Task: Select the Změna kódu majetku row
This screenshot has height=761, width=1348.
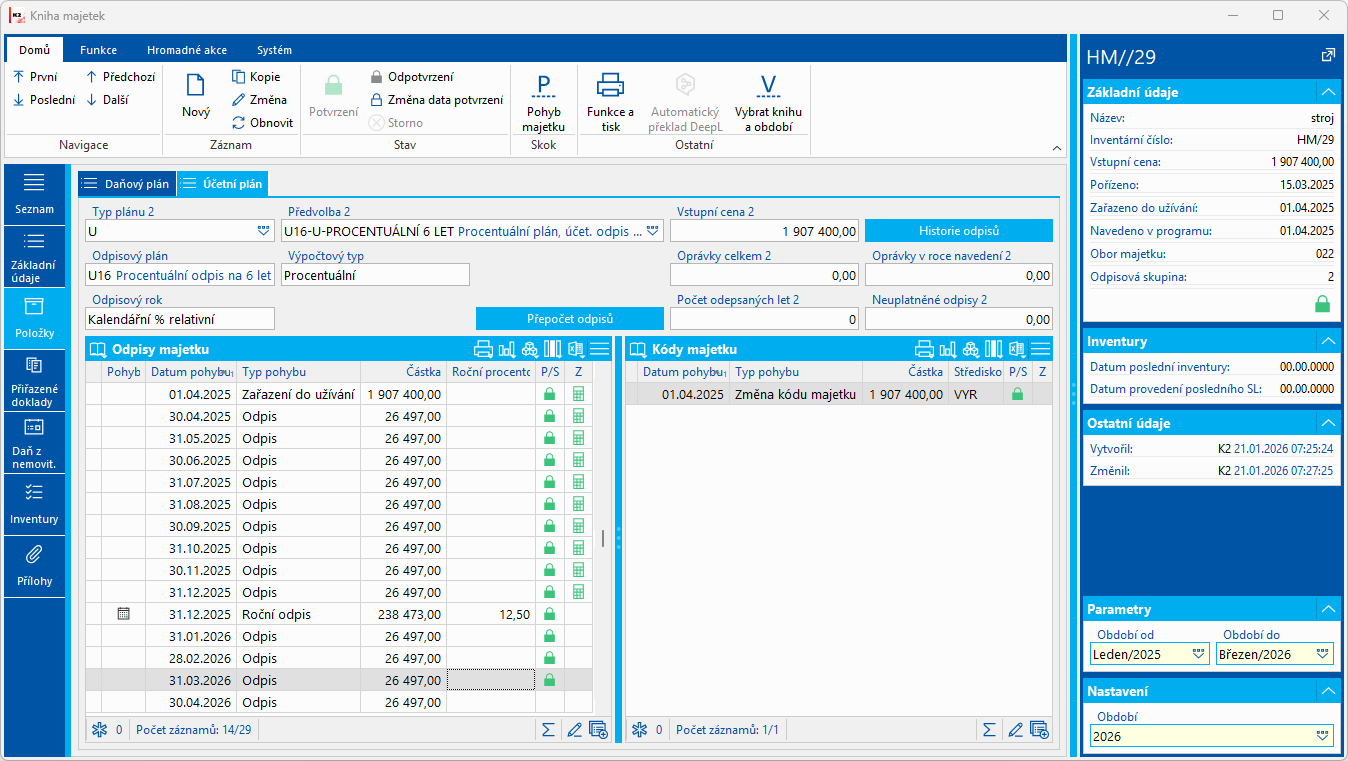Action: pos(839,394)
